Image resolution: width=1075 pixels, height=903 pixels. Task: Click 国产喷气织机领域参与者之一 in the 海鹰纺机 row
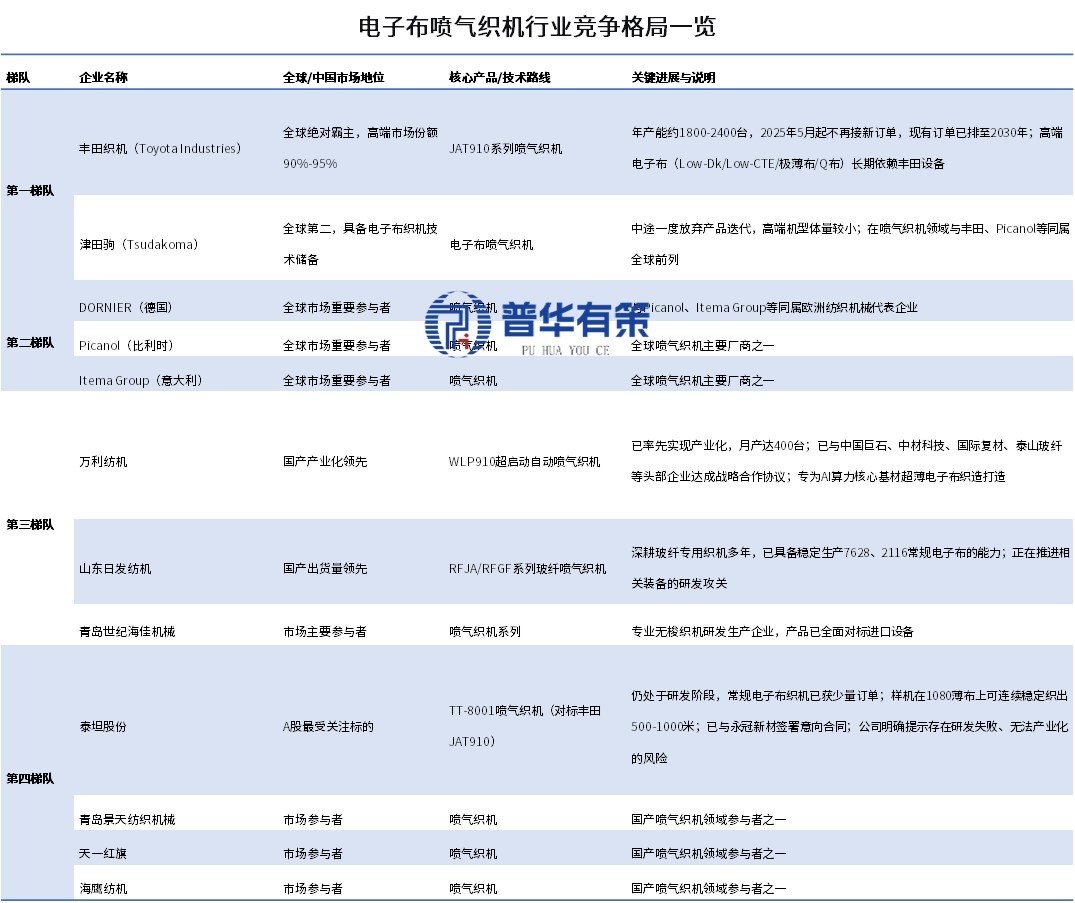click(x=709, y=889)
